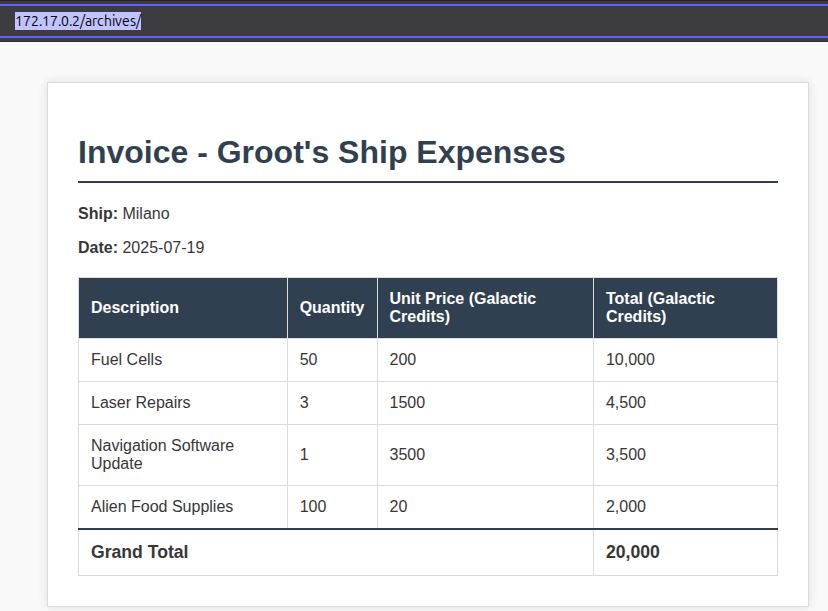Click the "Invoice - Groot's Ship Expenses" heading
The image size is (828, 611).
[x=322, y=153]
